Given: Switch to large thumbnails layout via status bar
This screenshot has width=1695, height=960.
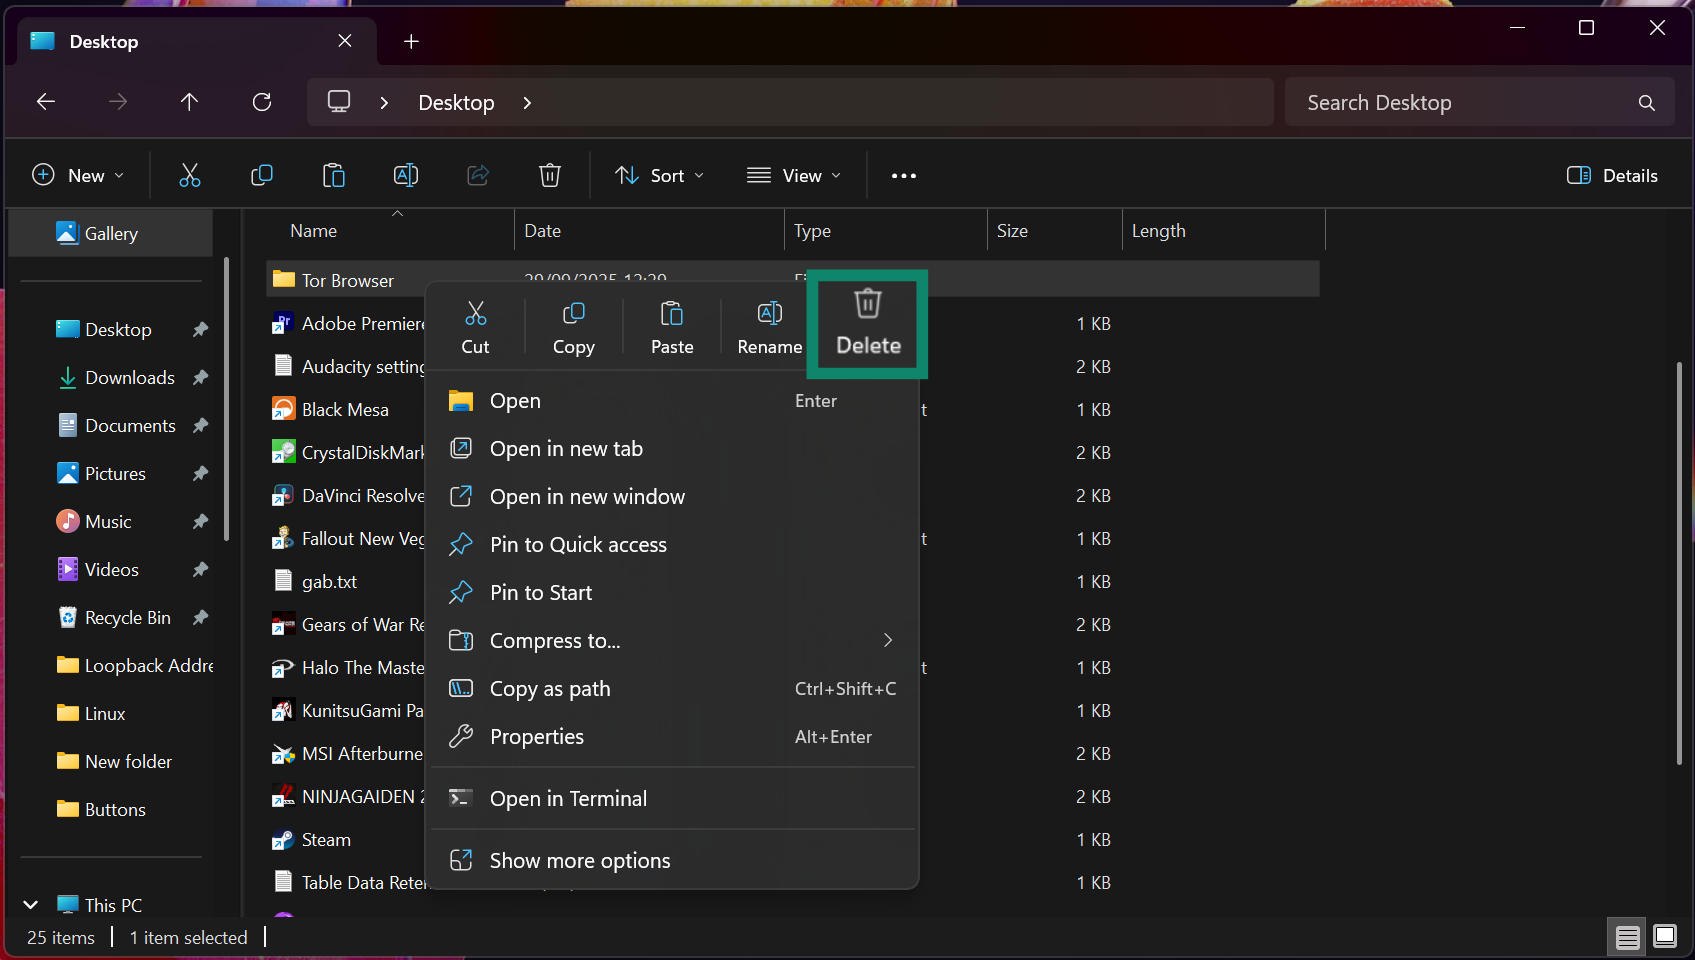Looking at the screenshot, I should tap(1664, 937).
